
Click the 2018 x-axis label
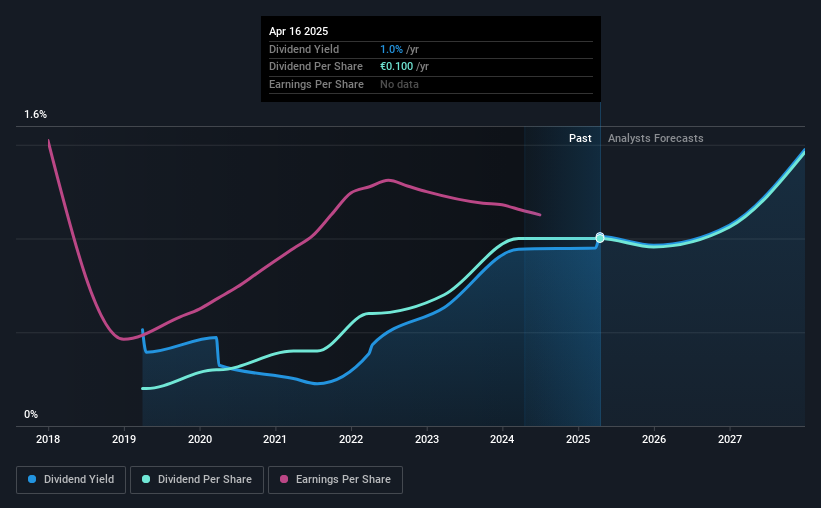(48, 439)
